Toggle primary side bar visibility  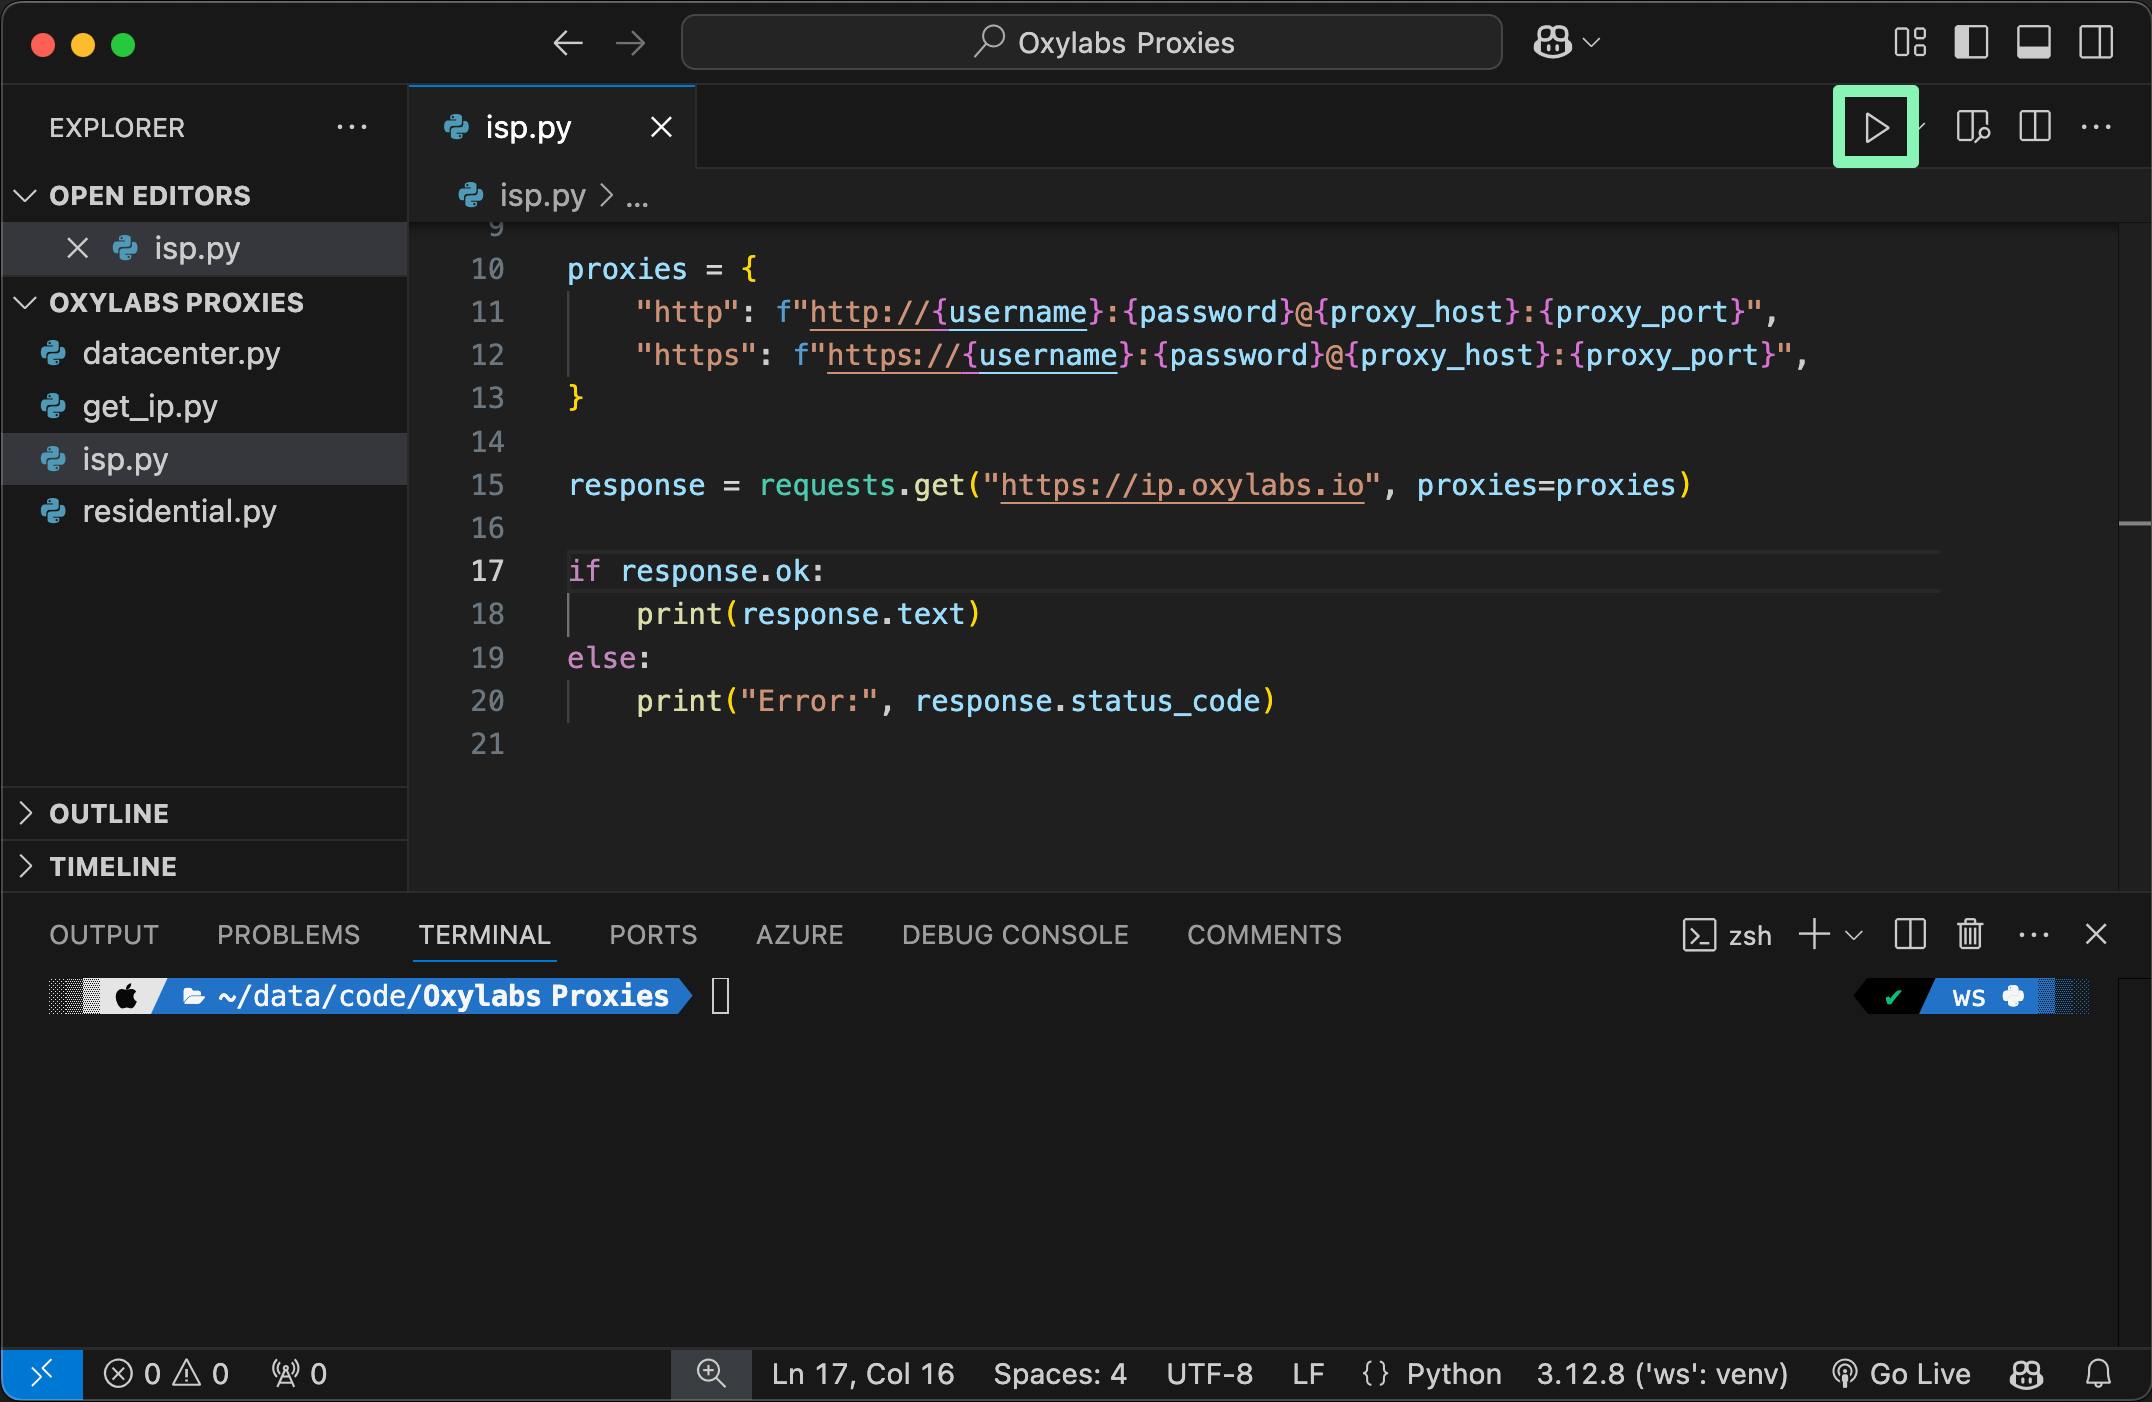point(1971,43)
